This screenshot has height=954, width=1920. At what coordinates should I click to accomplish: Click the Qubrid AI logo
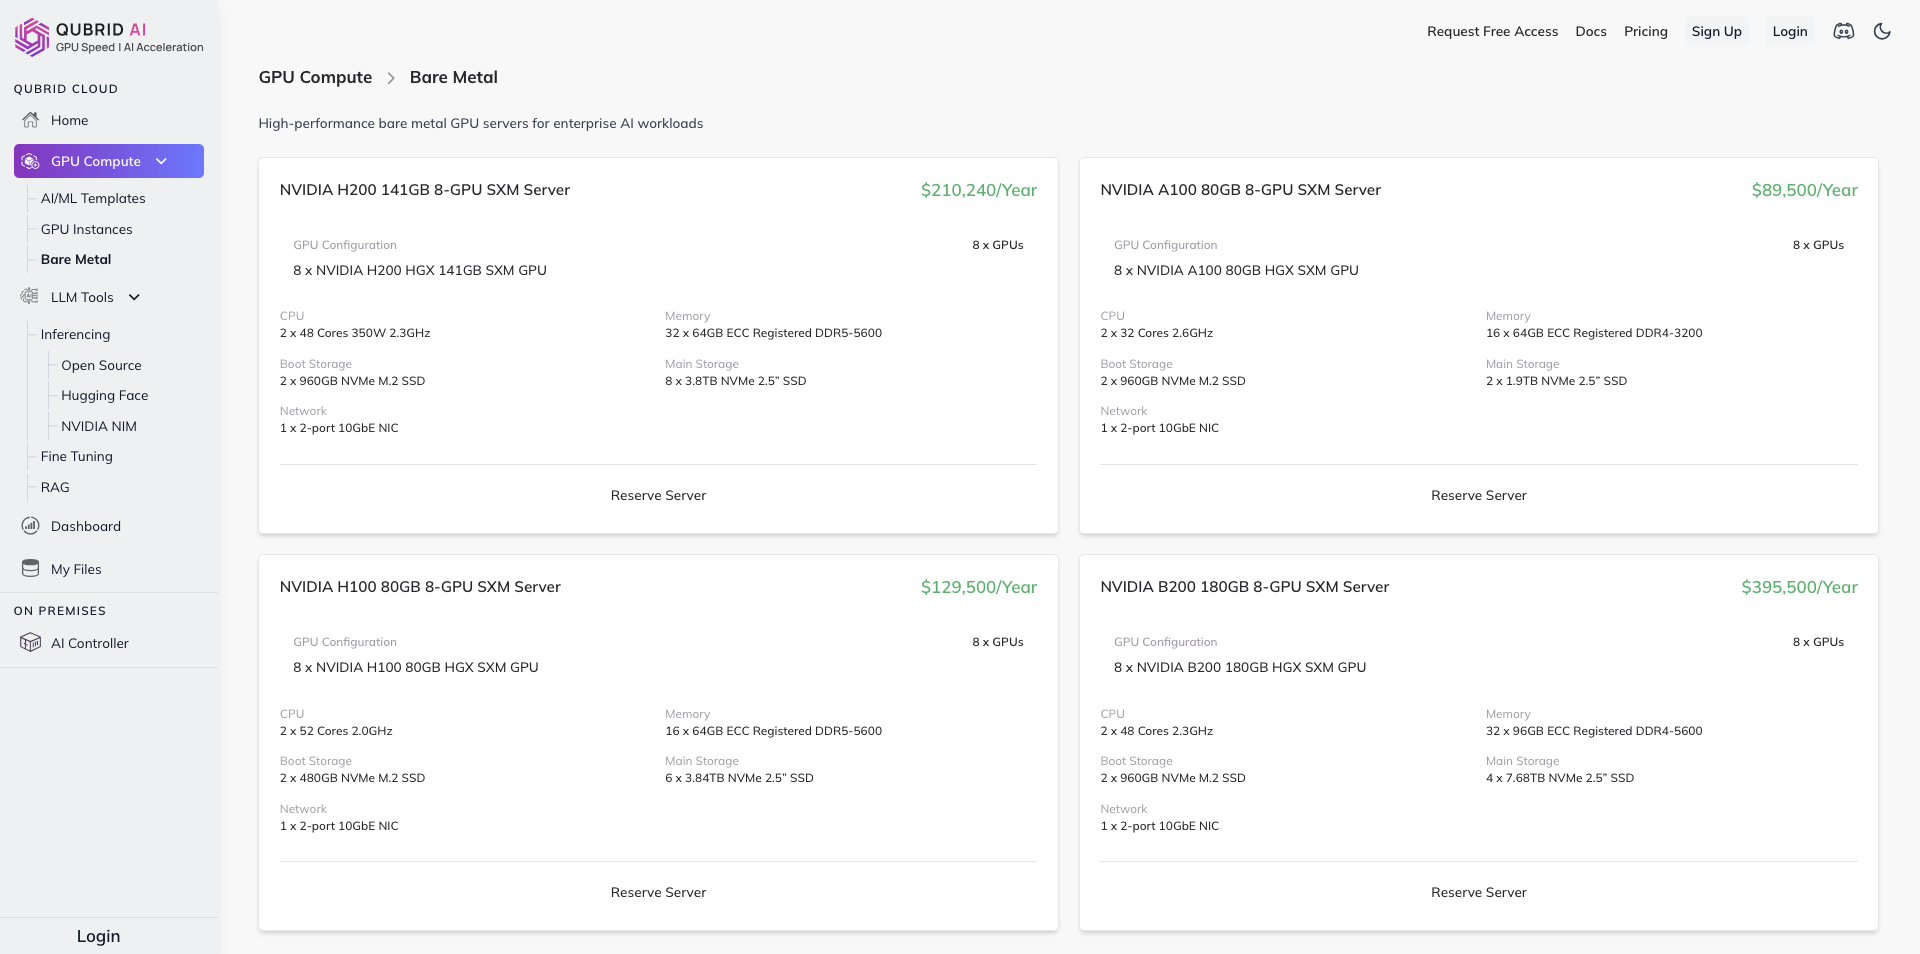pos(109,37)
